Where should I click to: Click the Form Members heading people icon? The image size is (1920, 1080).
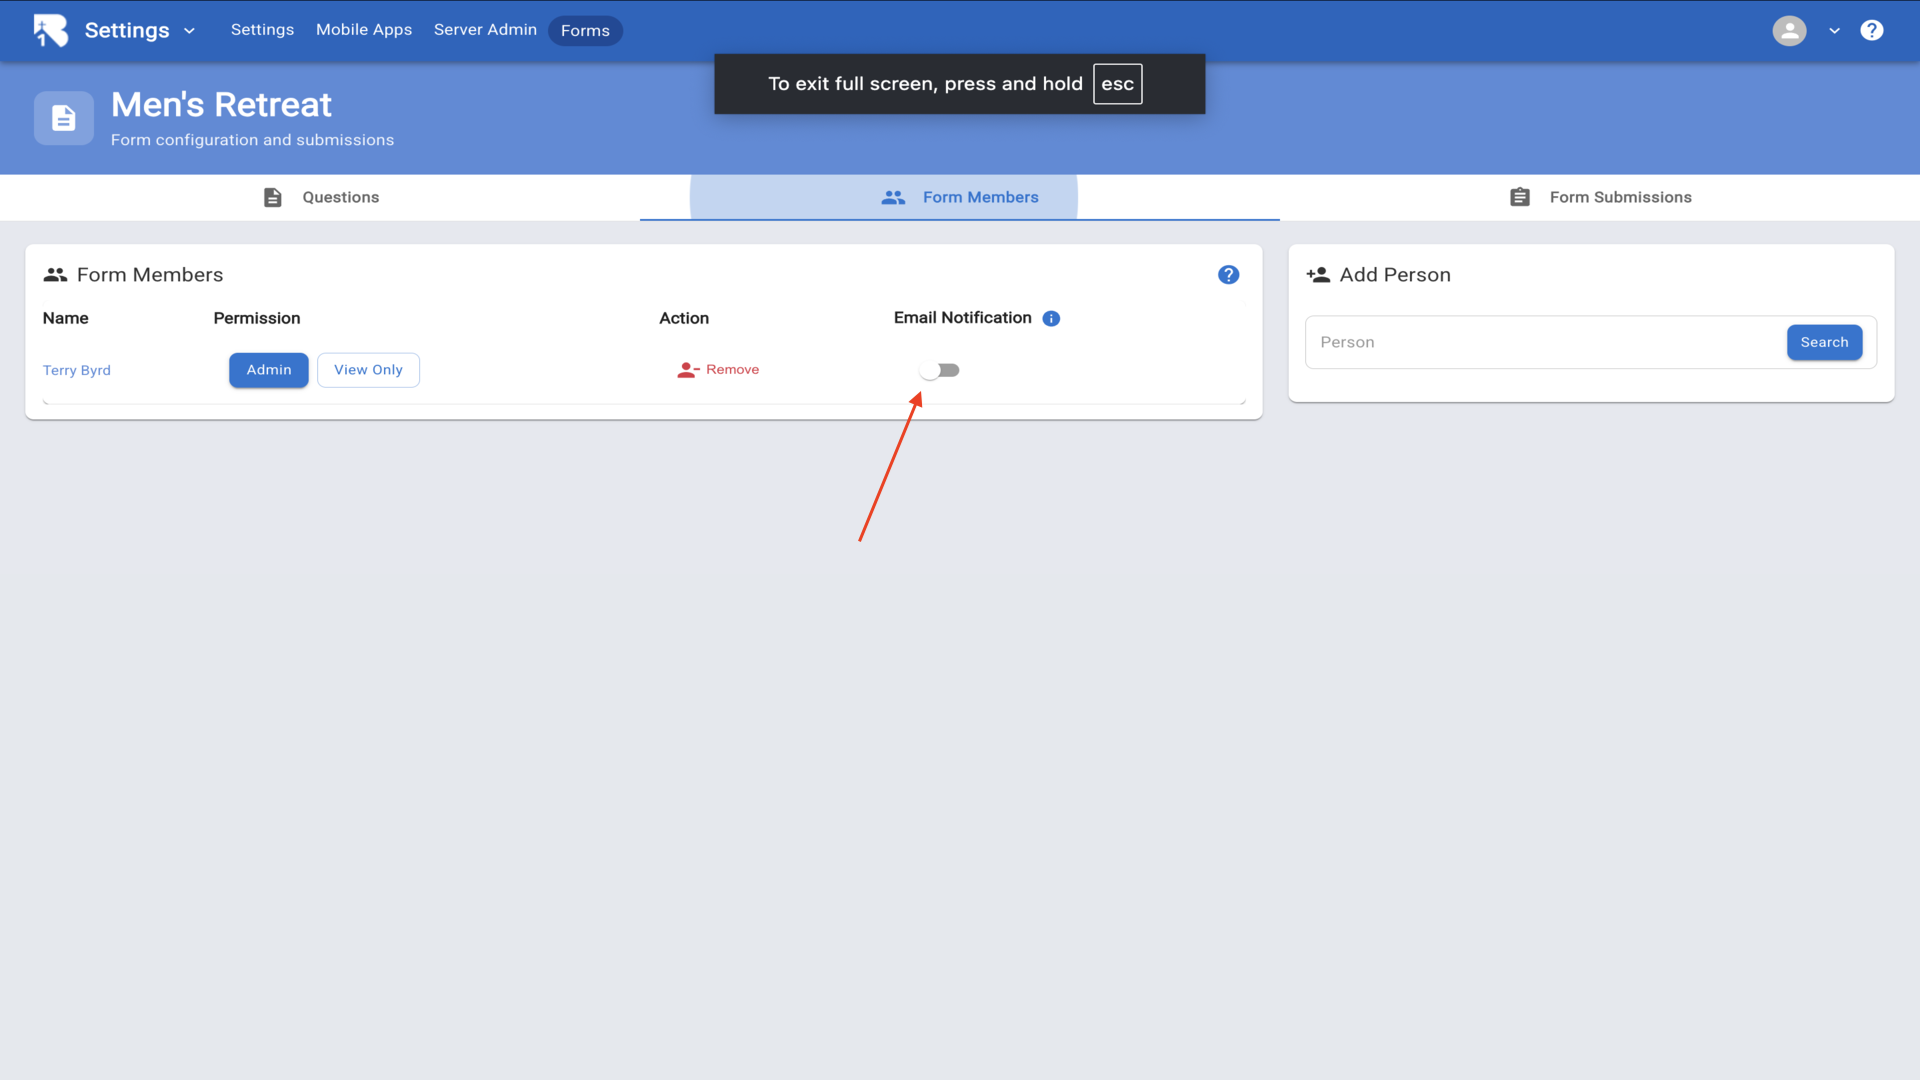click(55, 275)
